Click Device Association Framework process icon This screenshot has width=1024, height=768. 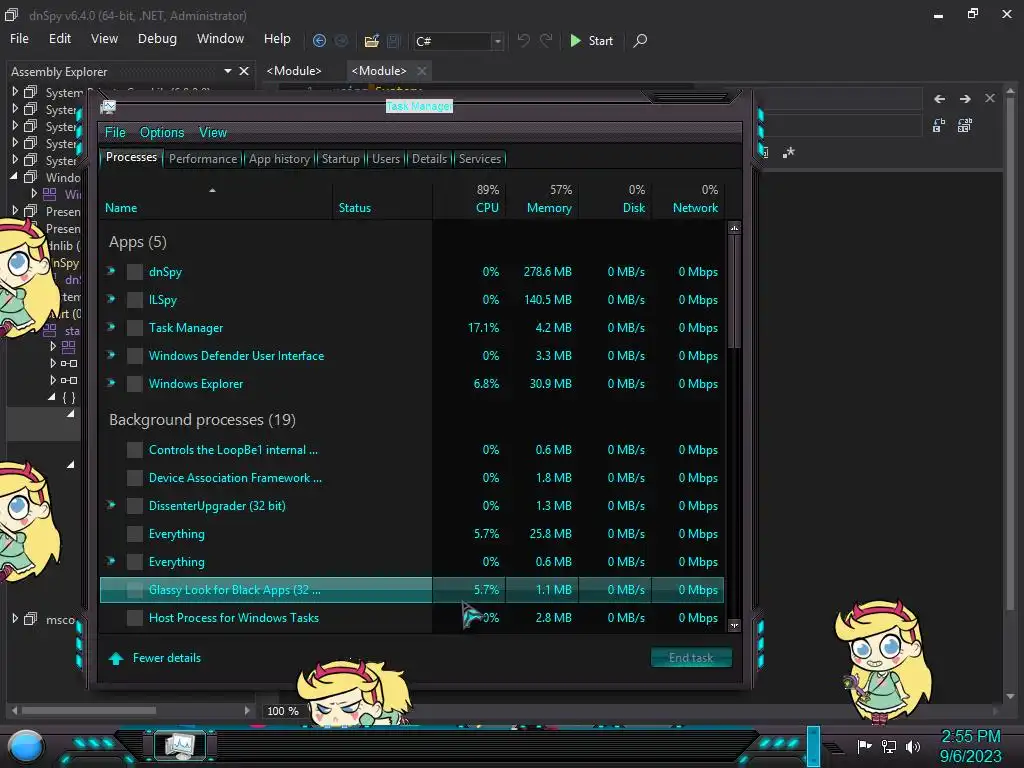(x=135, y=478)
